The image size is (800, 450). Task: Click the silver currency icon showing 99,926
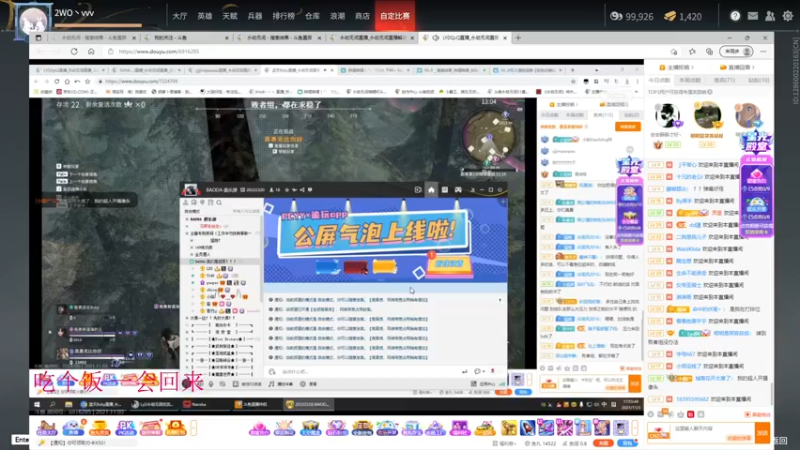coord(616,16)
